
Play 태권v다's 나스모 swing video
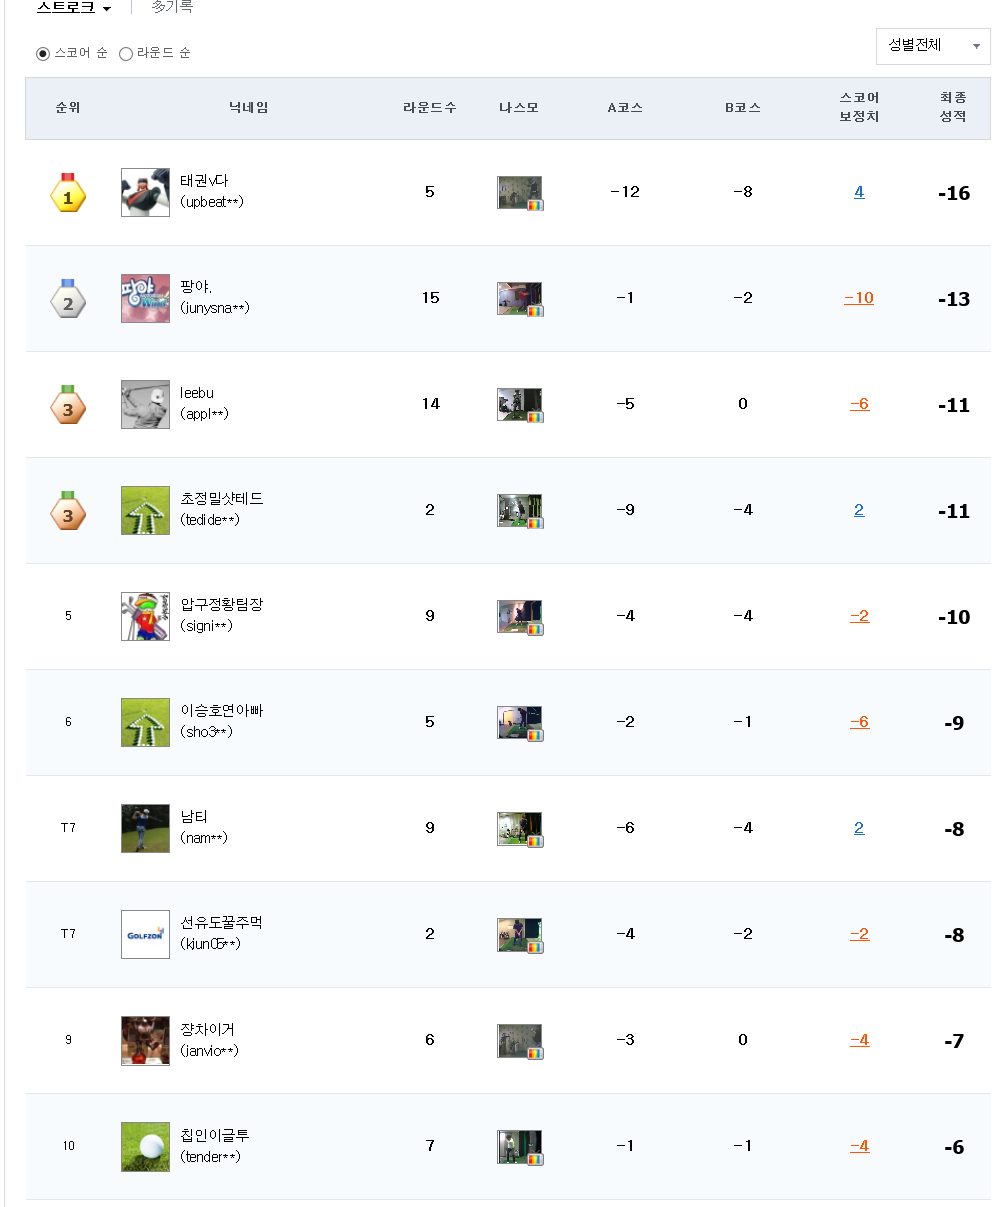pyautogui.click(x=519, y=193)
